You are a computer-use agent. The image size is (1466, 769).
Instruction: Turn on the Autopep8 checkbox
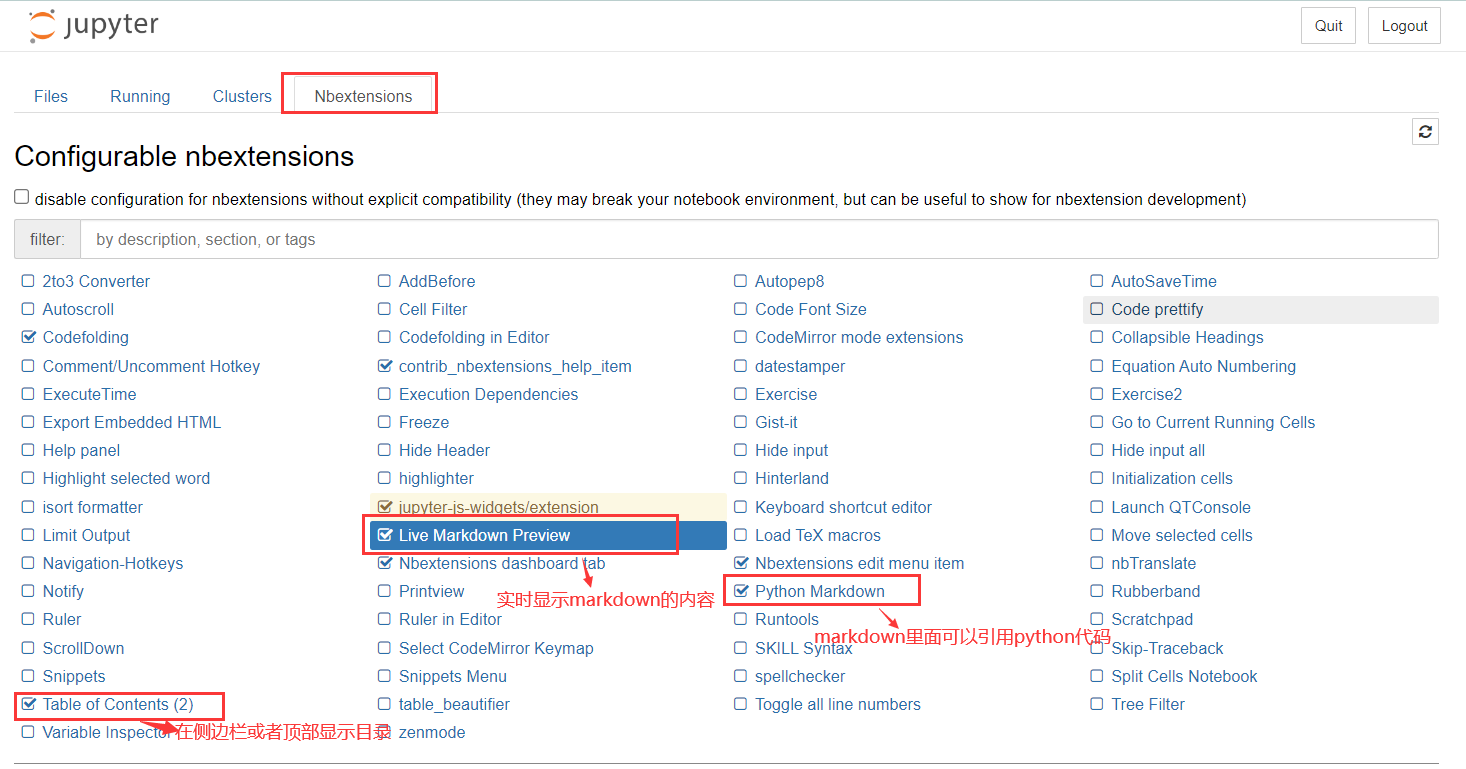tap(740, 282)
